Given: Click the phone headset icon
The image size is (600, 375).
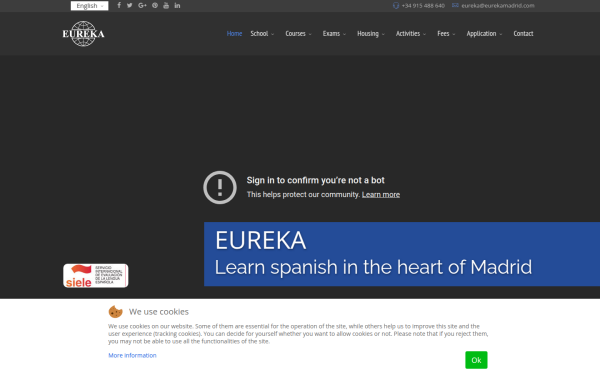Looking at the screenshot, I should click(396, 5).
